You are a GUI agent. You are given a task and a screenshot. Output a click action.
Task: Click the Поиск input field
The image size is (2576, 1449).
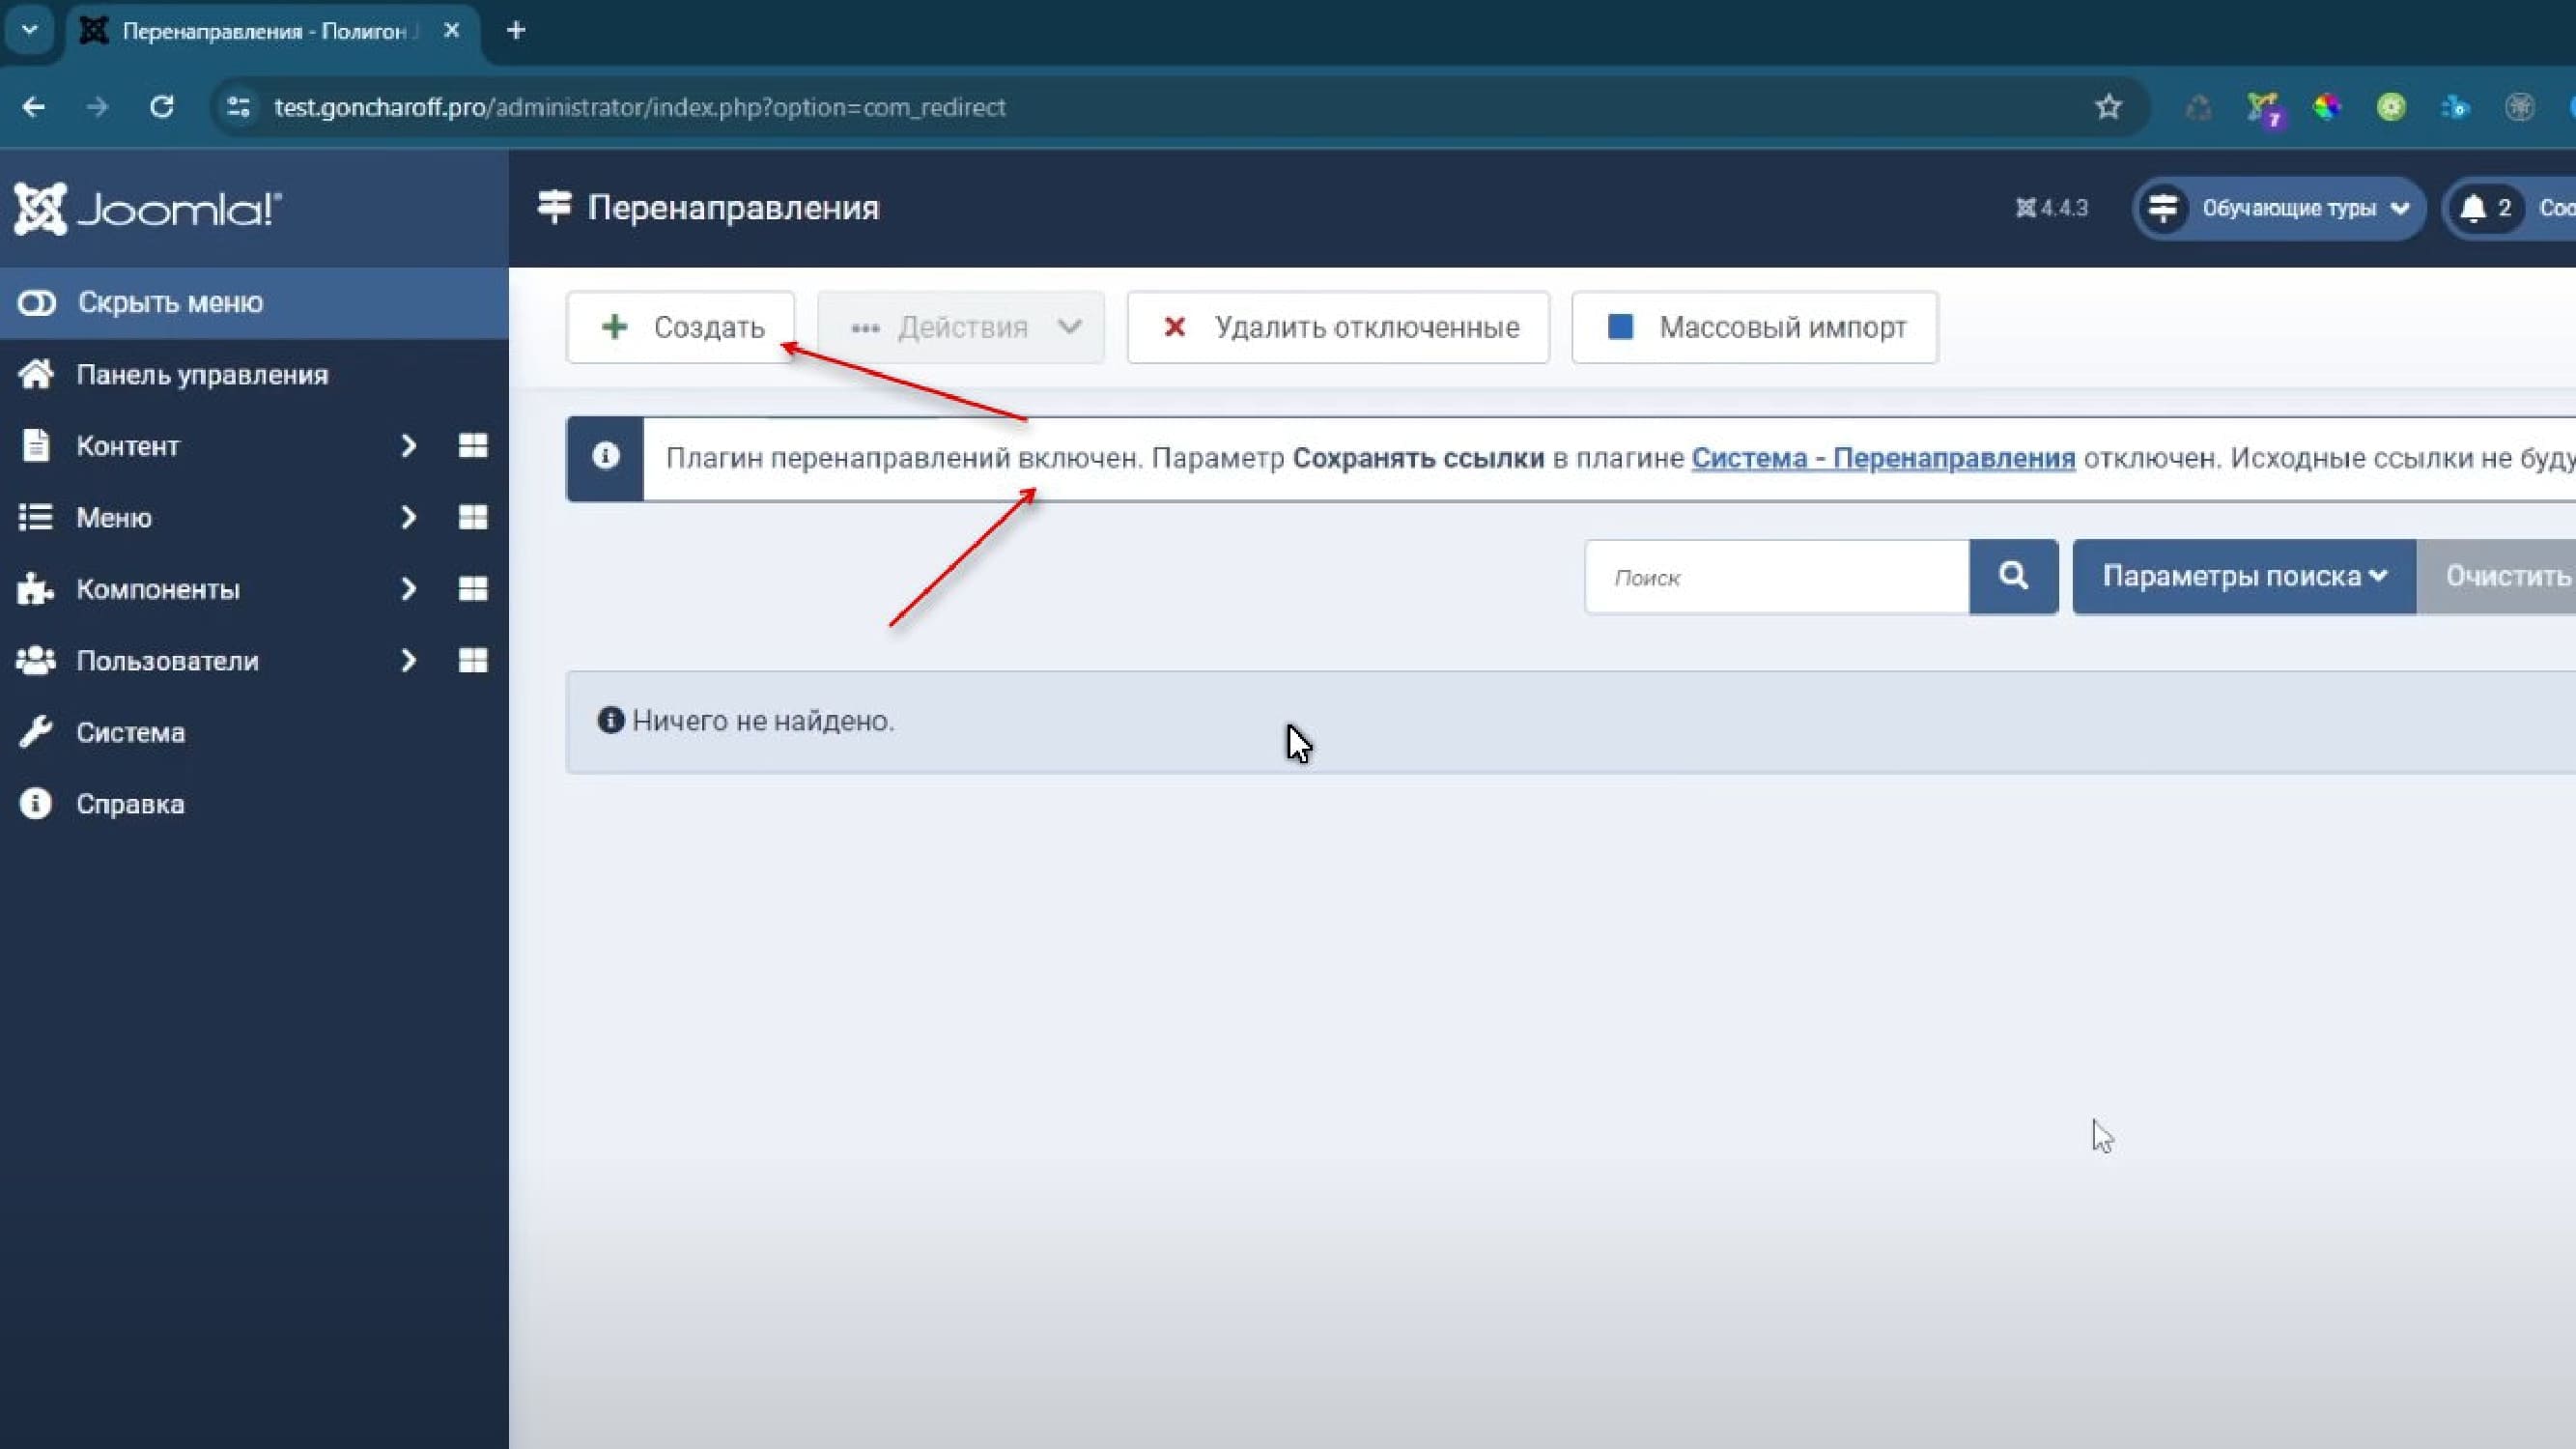1777,577
